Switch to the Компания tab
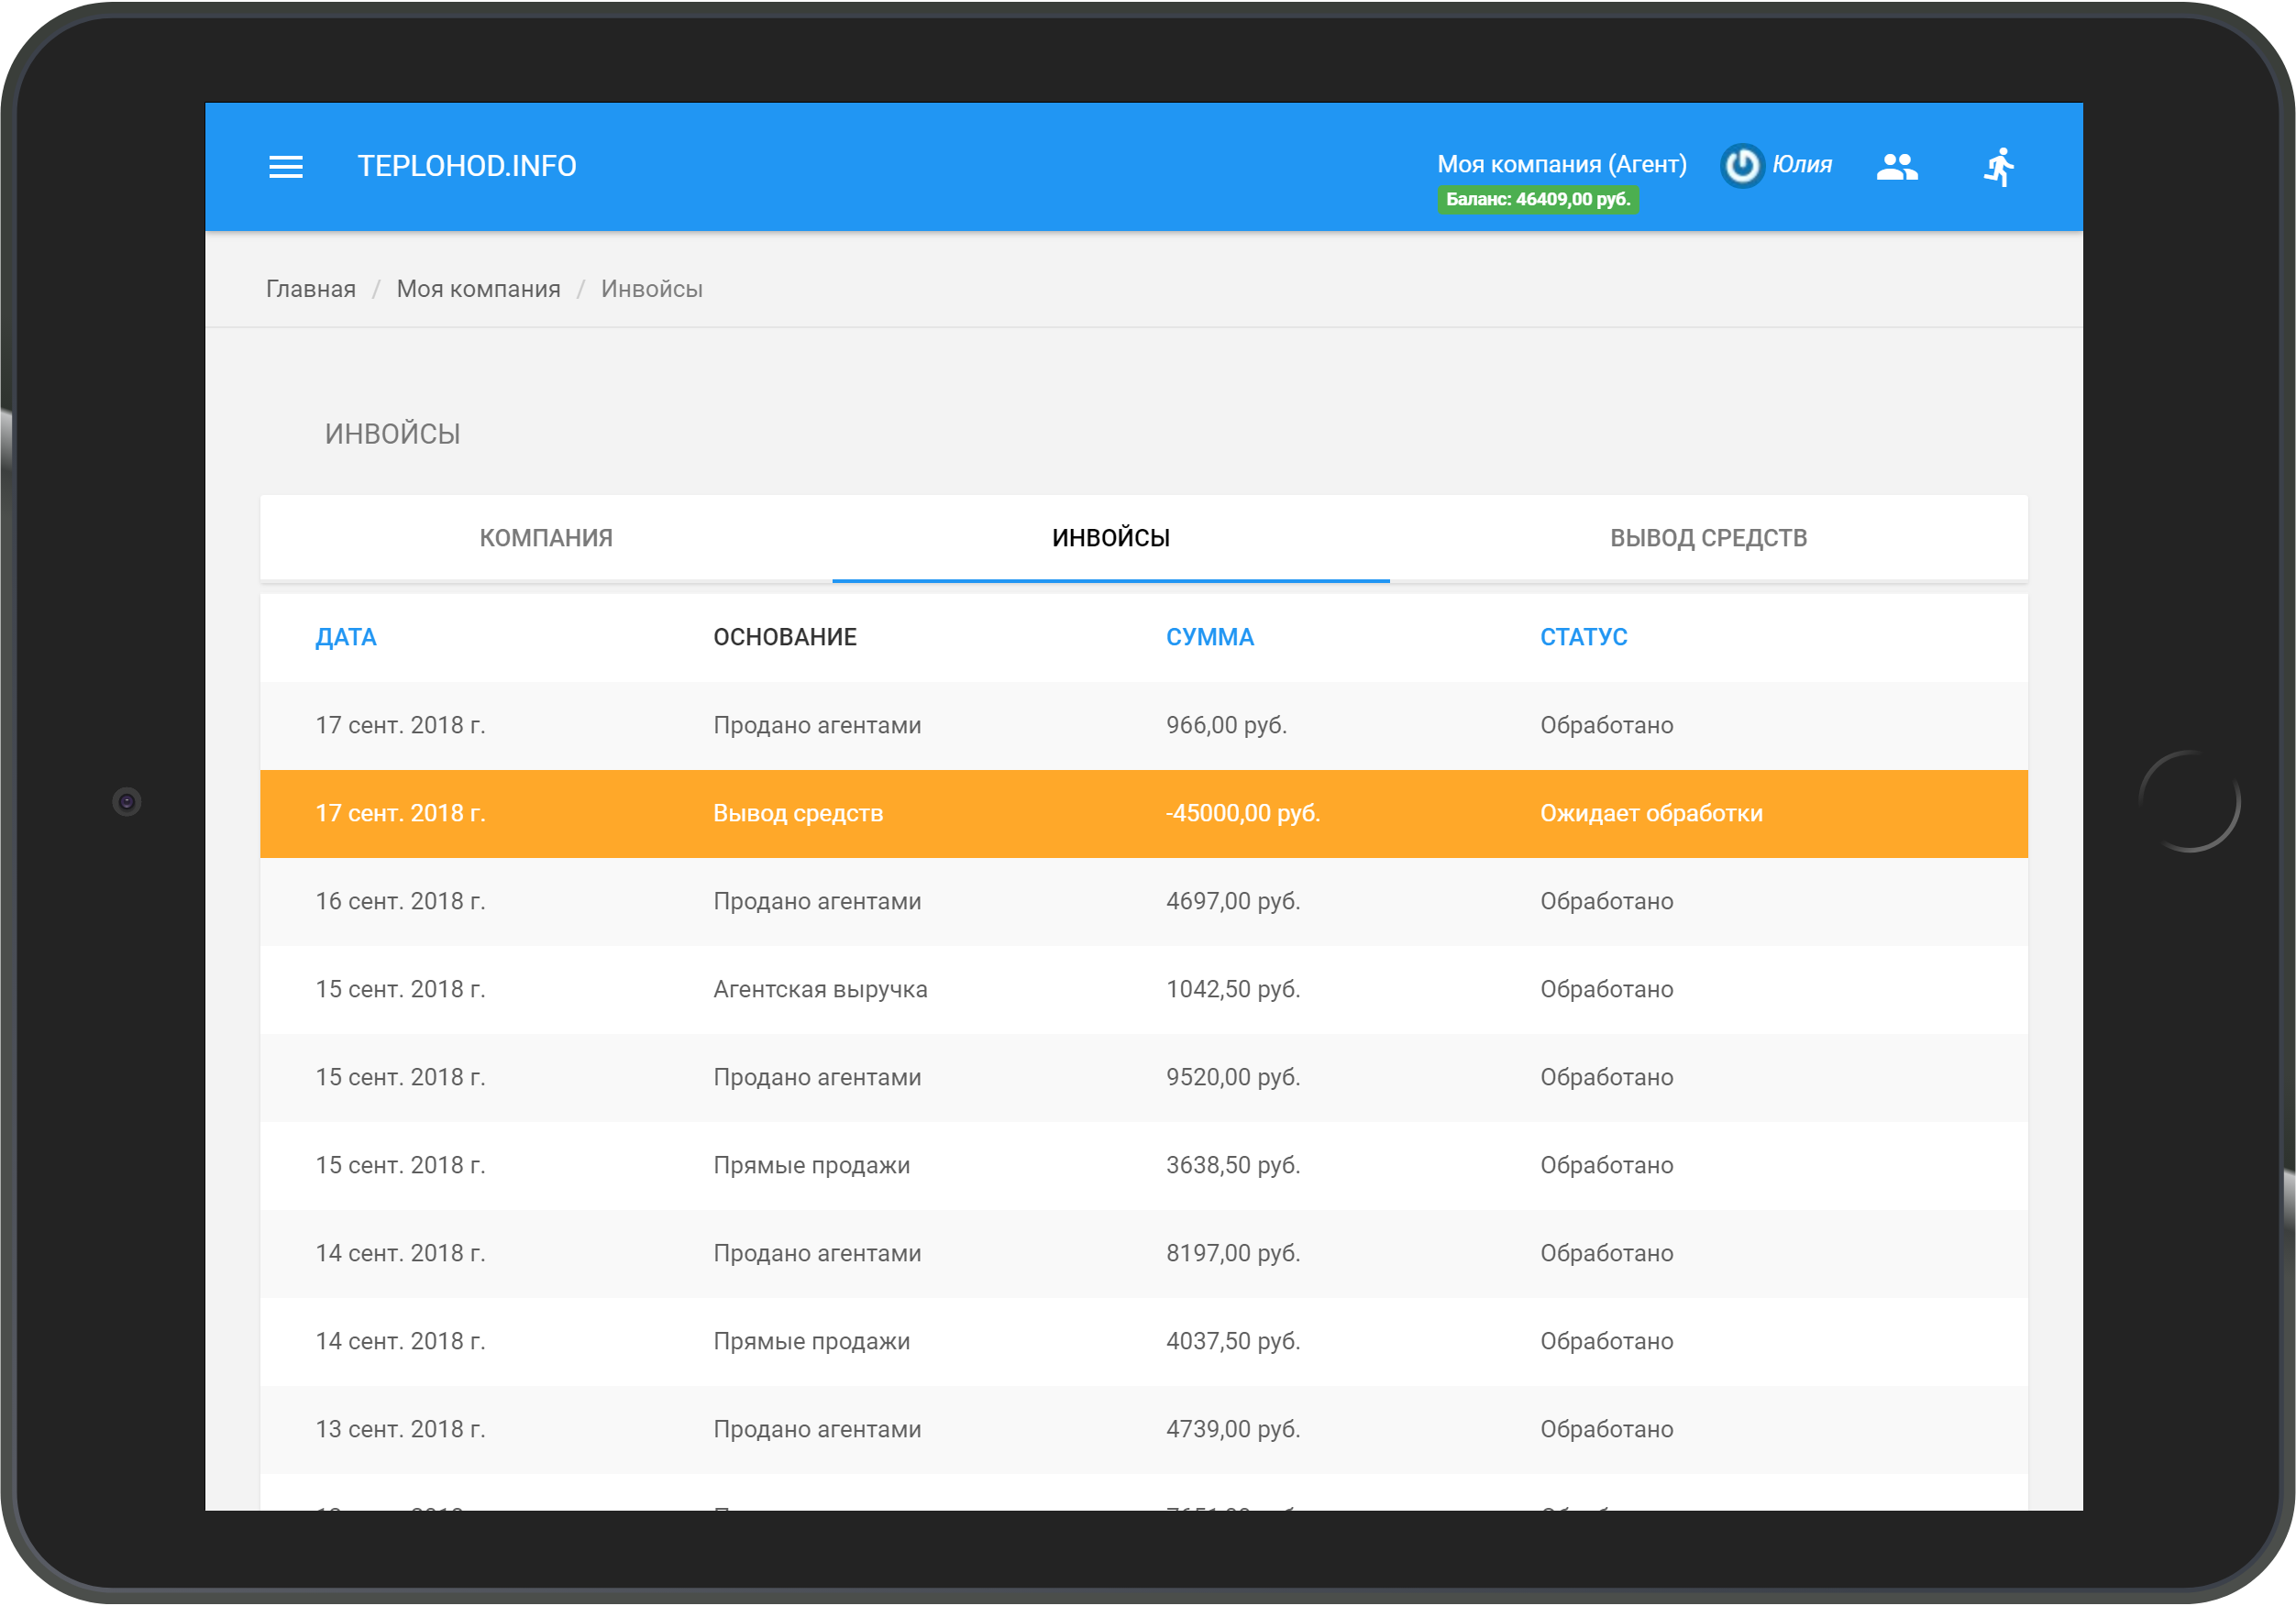The width and height of the screenshot is (2296, 1606). coord(546,538)
